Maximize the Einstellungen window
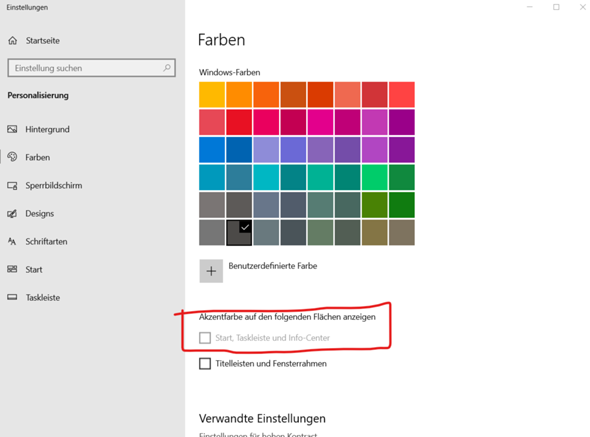The image size is (590, 437). pos(556,7)
